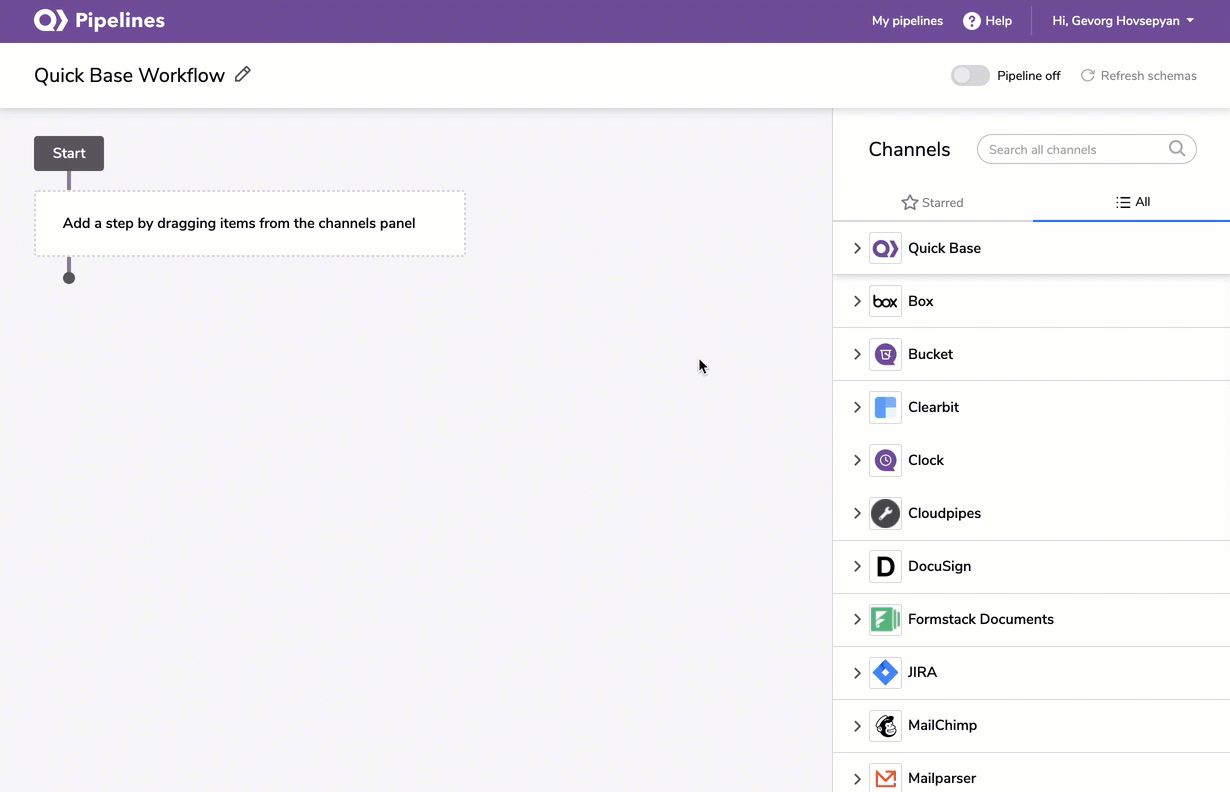Click the Help question mark icon
The width and height of the screenshot is (1230, 792).
tap(971, 21)
